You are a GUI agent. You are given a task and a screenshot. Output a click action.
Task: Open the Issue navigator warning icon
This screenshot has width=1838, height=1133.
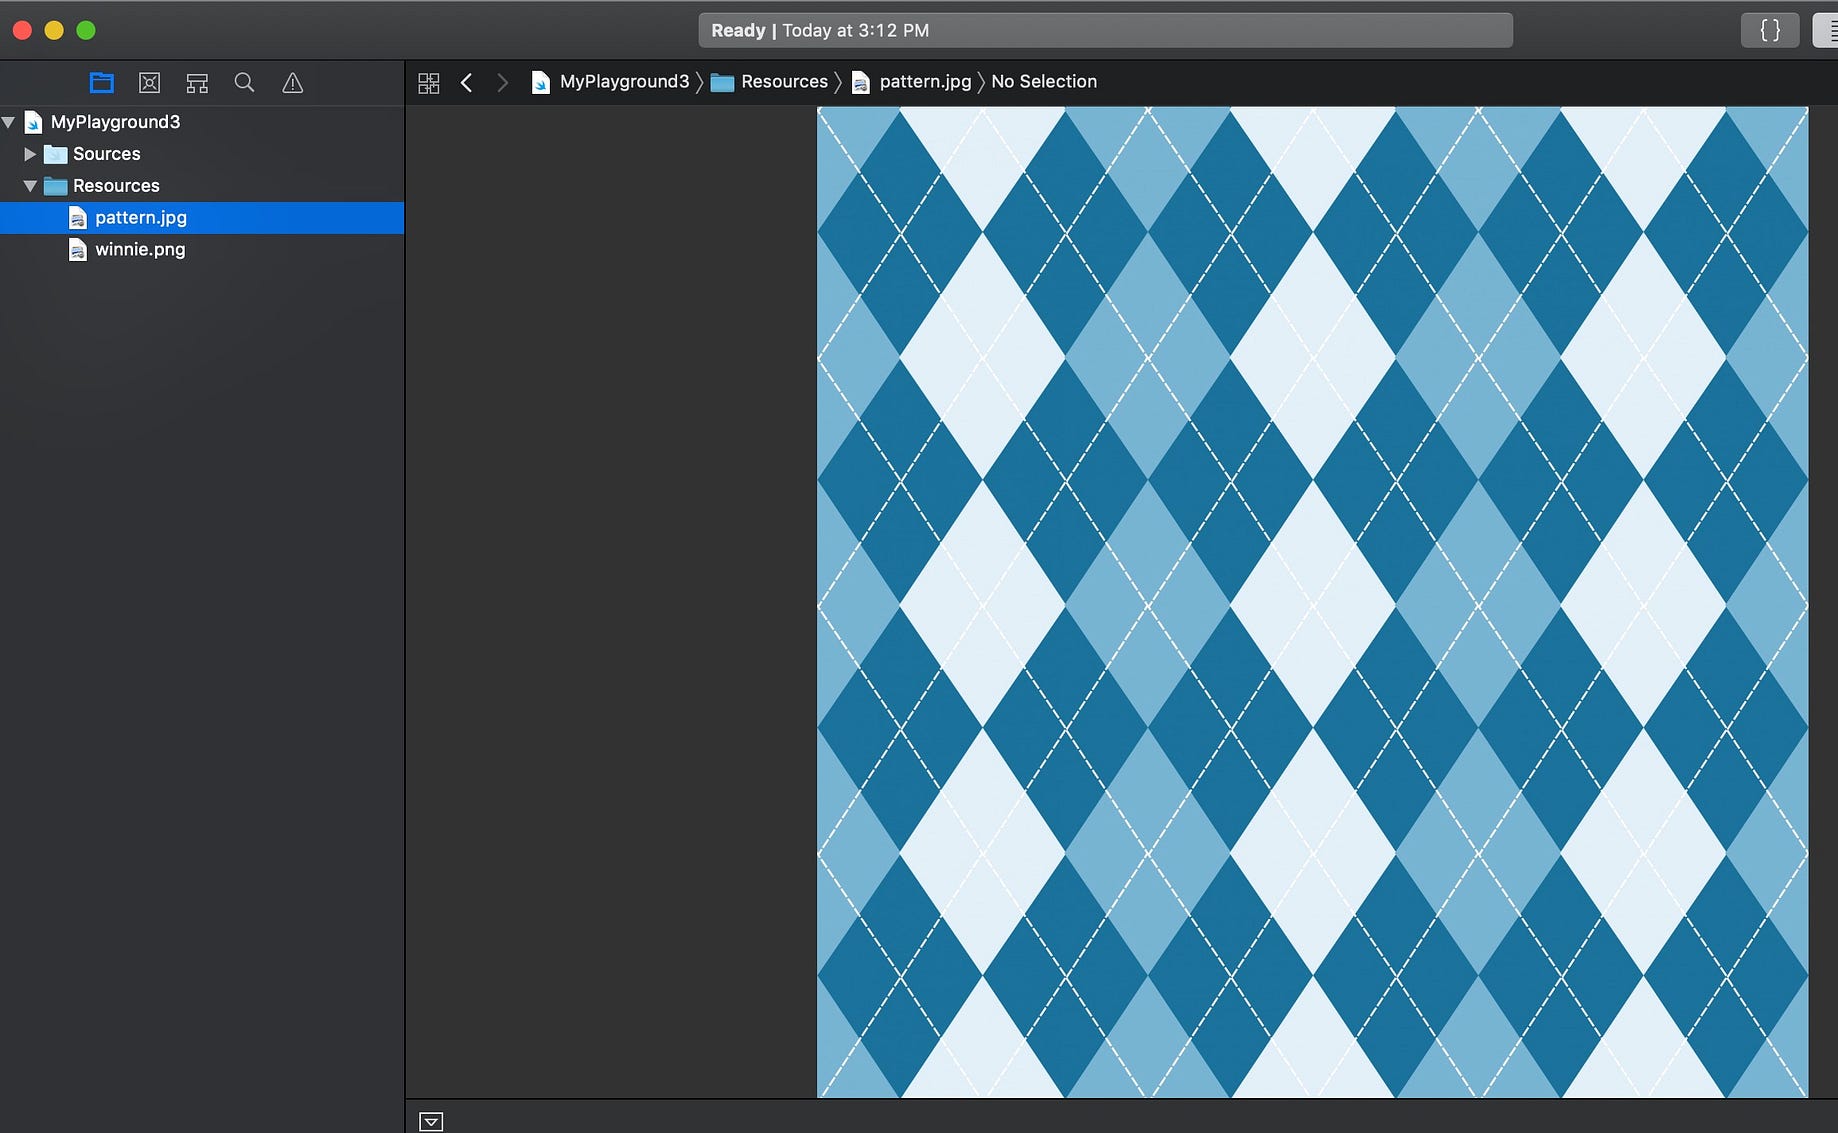(292, 83)
